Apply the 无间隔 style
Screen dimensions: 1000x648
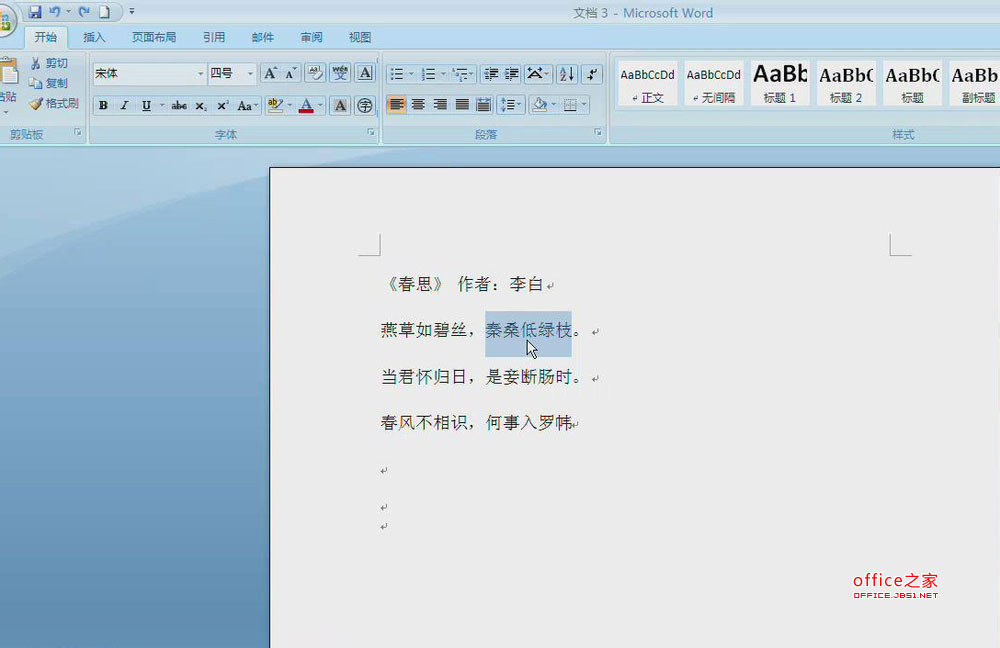click(x=714, y=83)
